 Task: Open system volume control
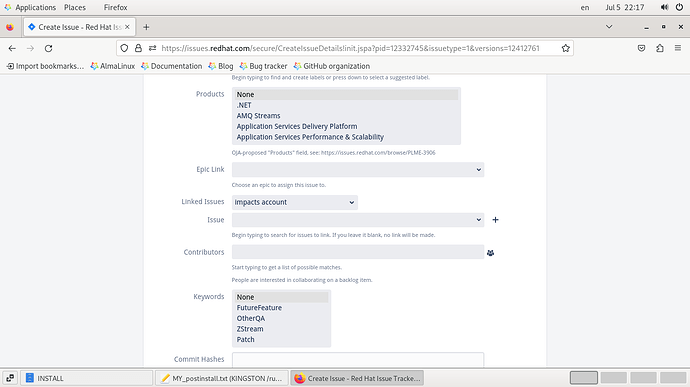point(664,7)
